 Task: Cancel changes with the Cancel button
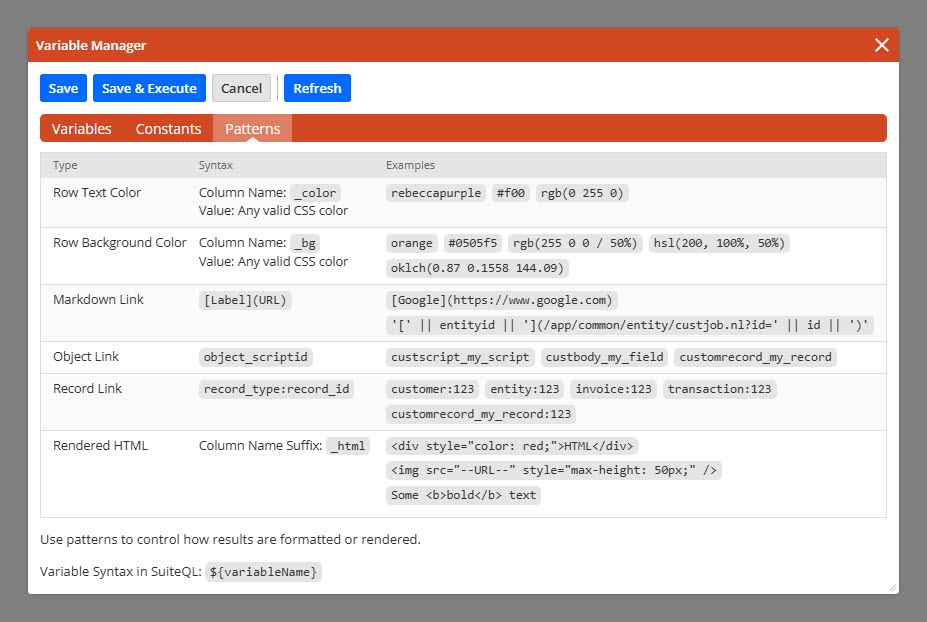[x=241, y=88]
